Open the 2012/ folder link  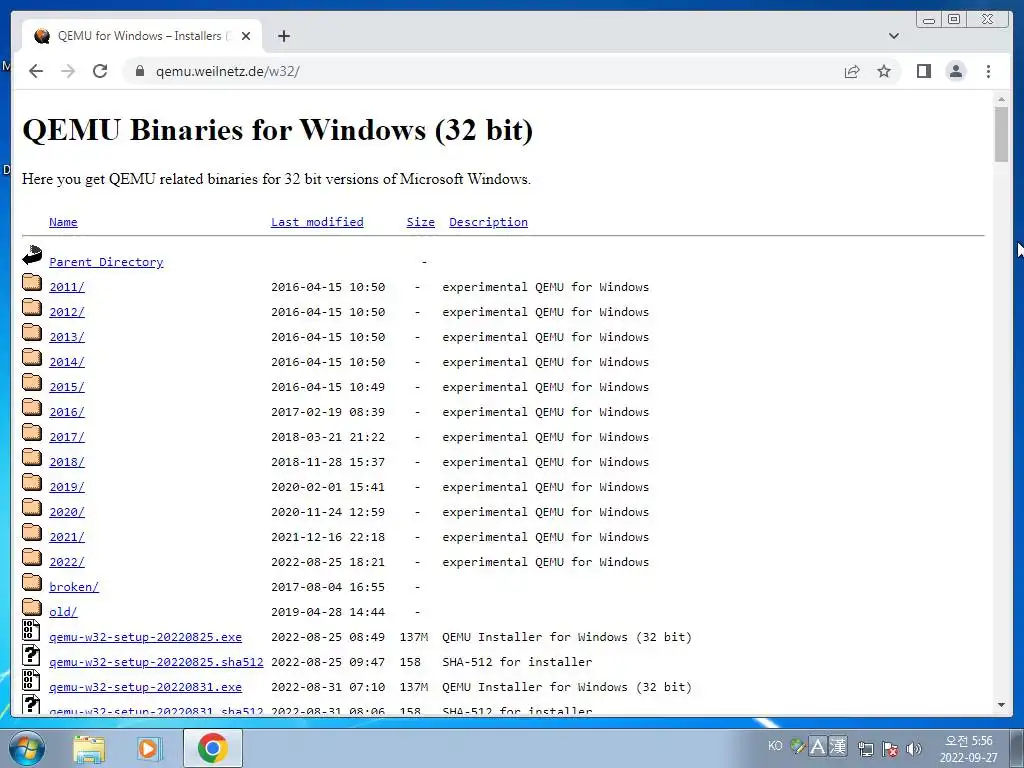point(67,312)
